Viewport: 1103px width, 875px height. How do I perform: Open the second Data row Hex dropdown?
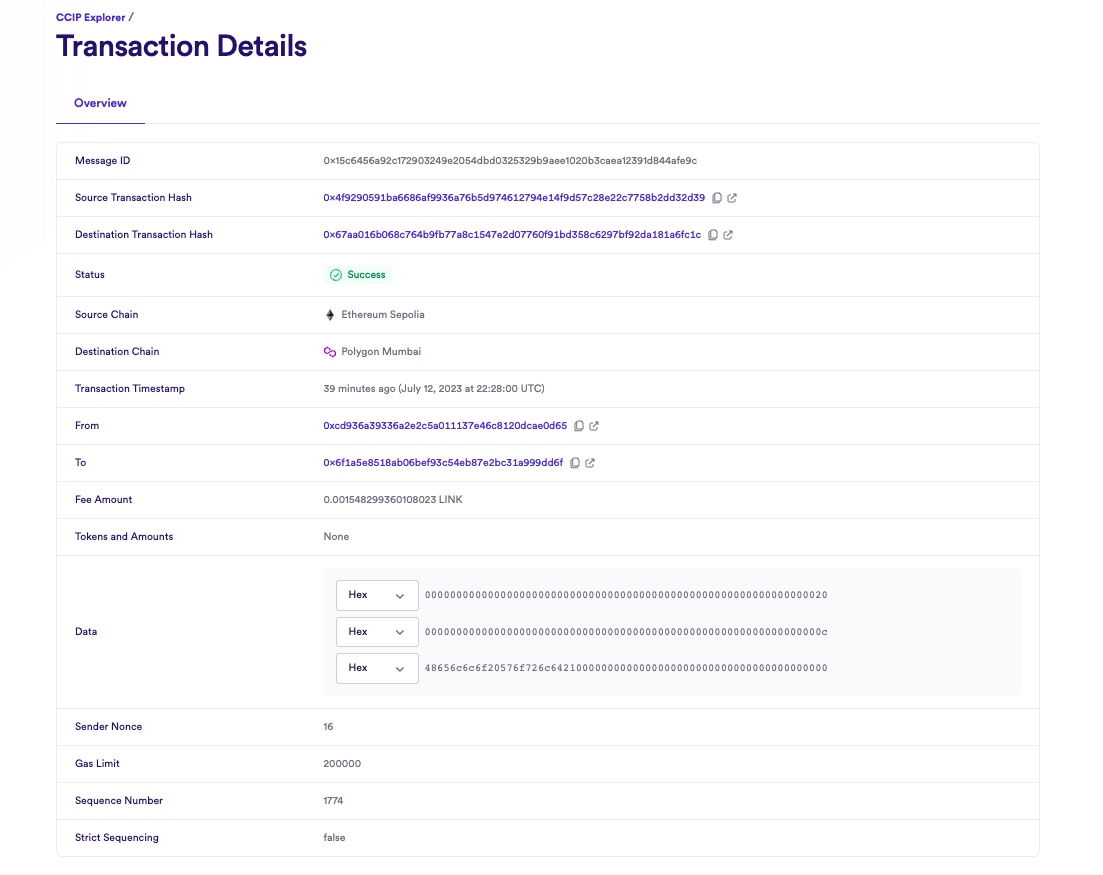[x=377, y=632]
